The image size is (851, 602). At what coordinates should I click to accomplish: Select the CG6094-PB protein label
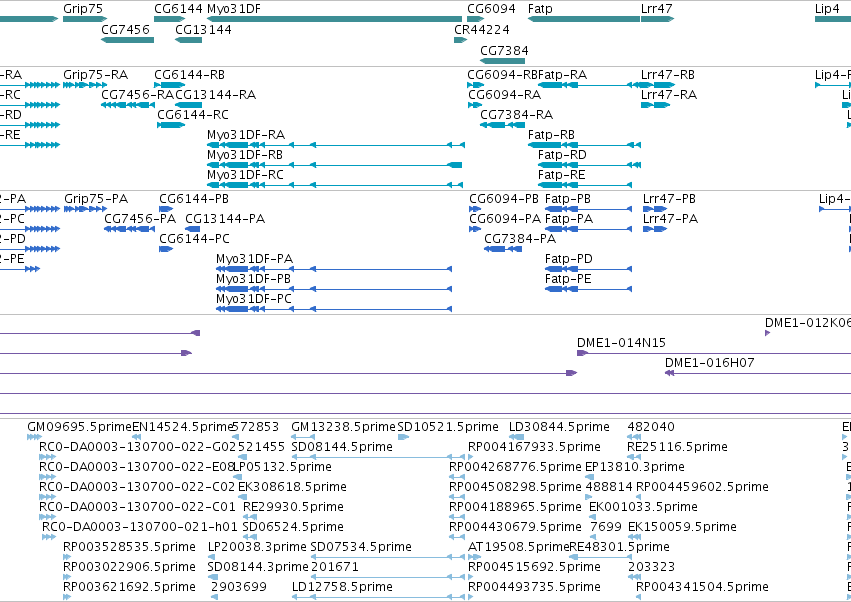point(504,199)
